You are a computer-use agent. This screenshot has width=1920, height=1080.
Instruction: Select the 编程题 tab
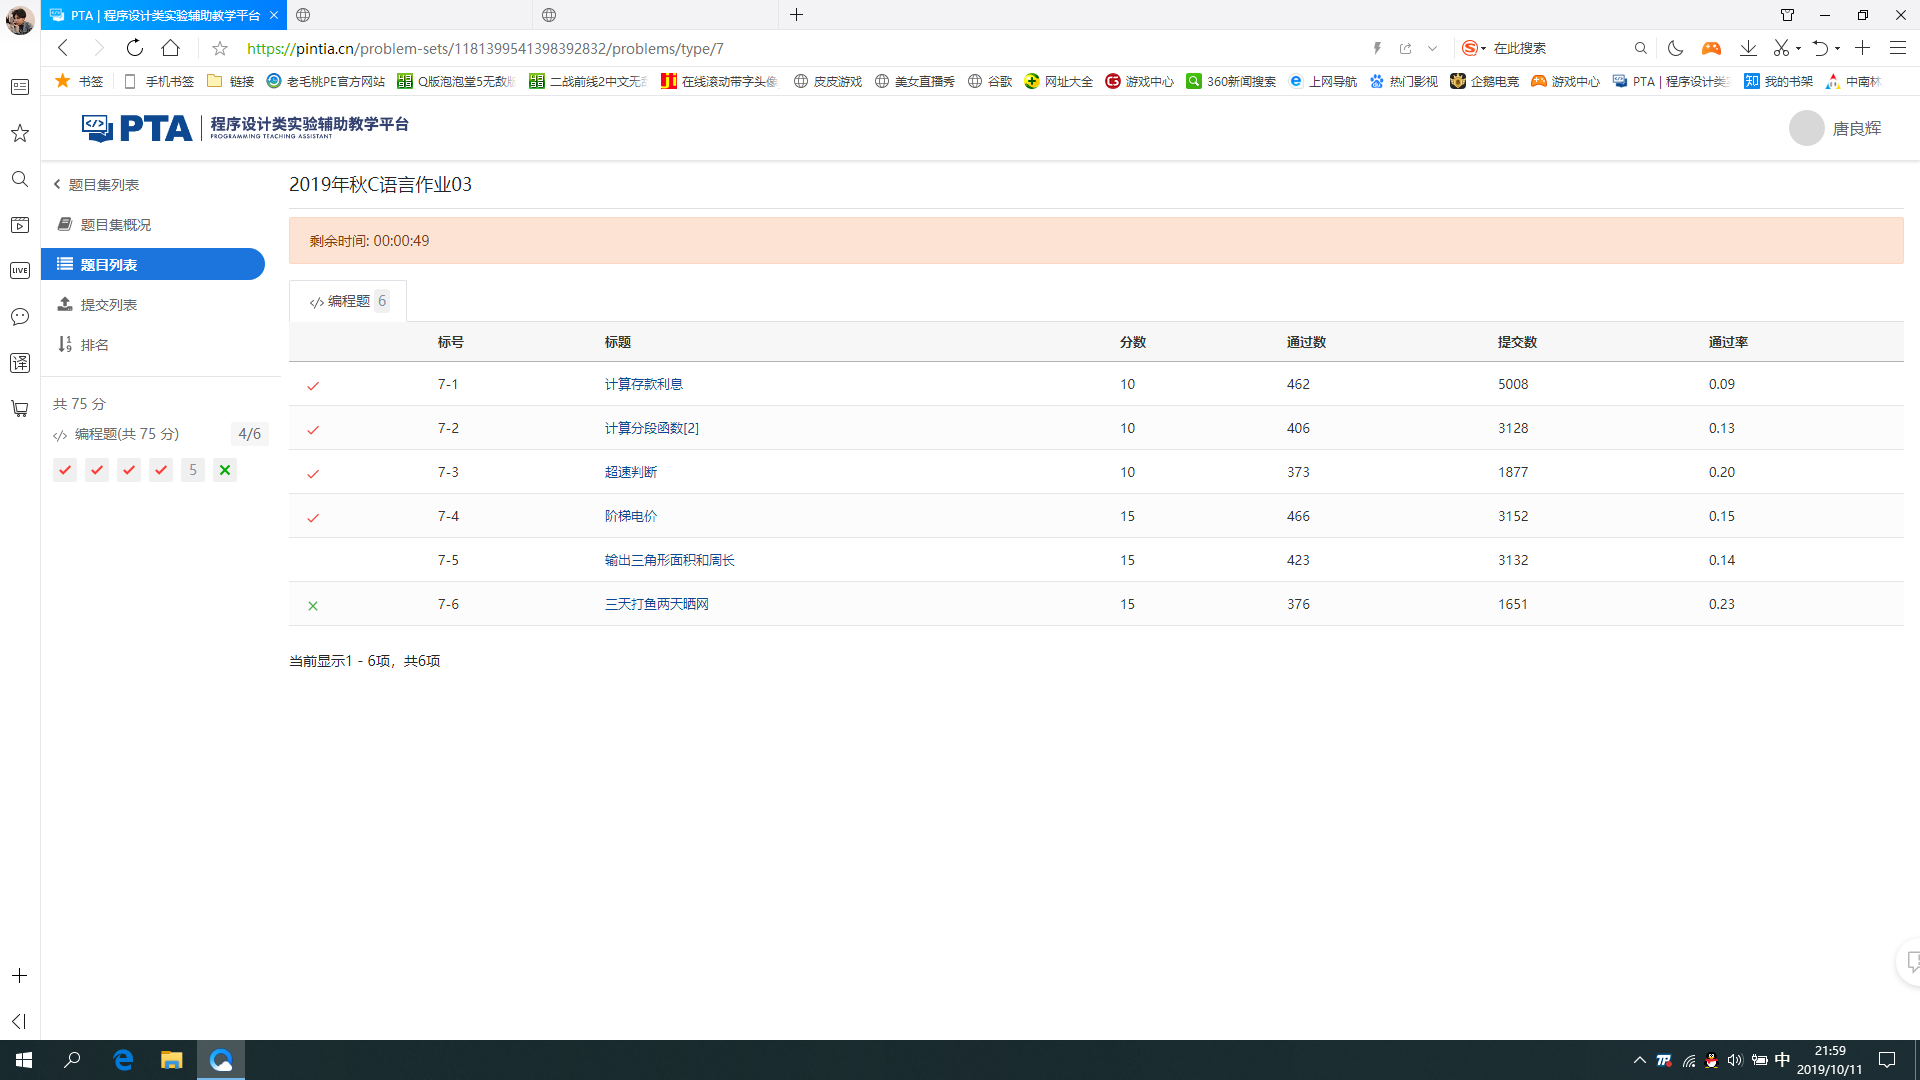[348, 301]
